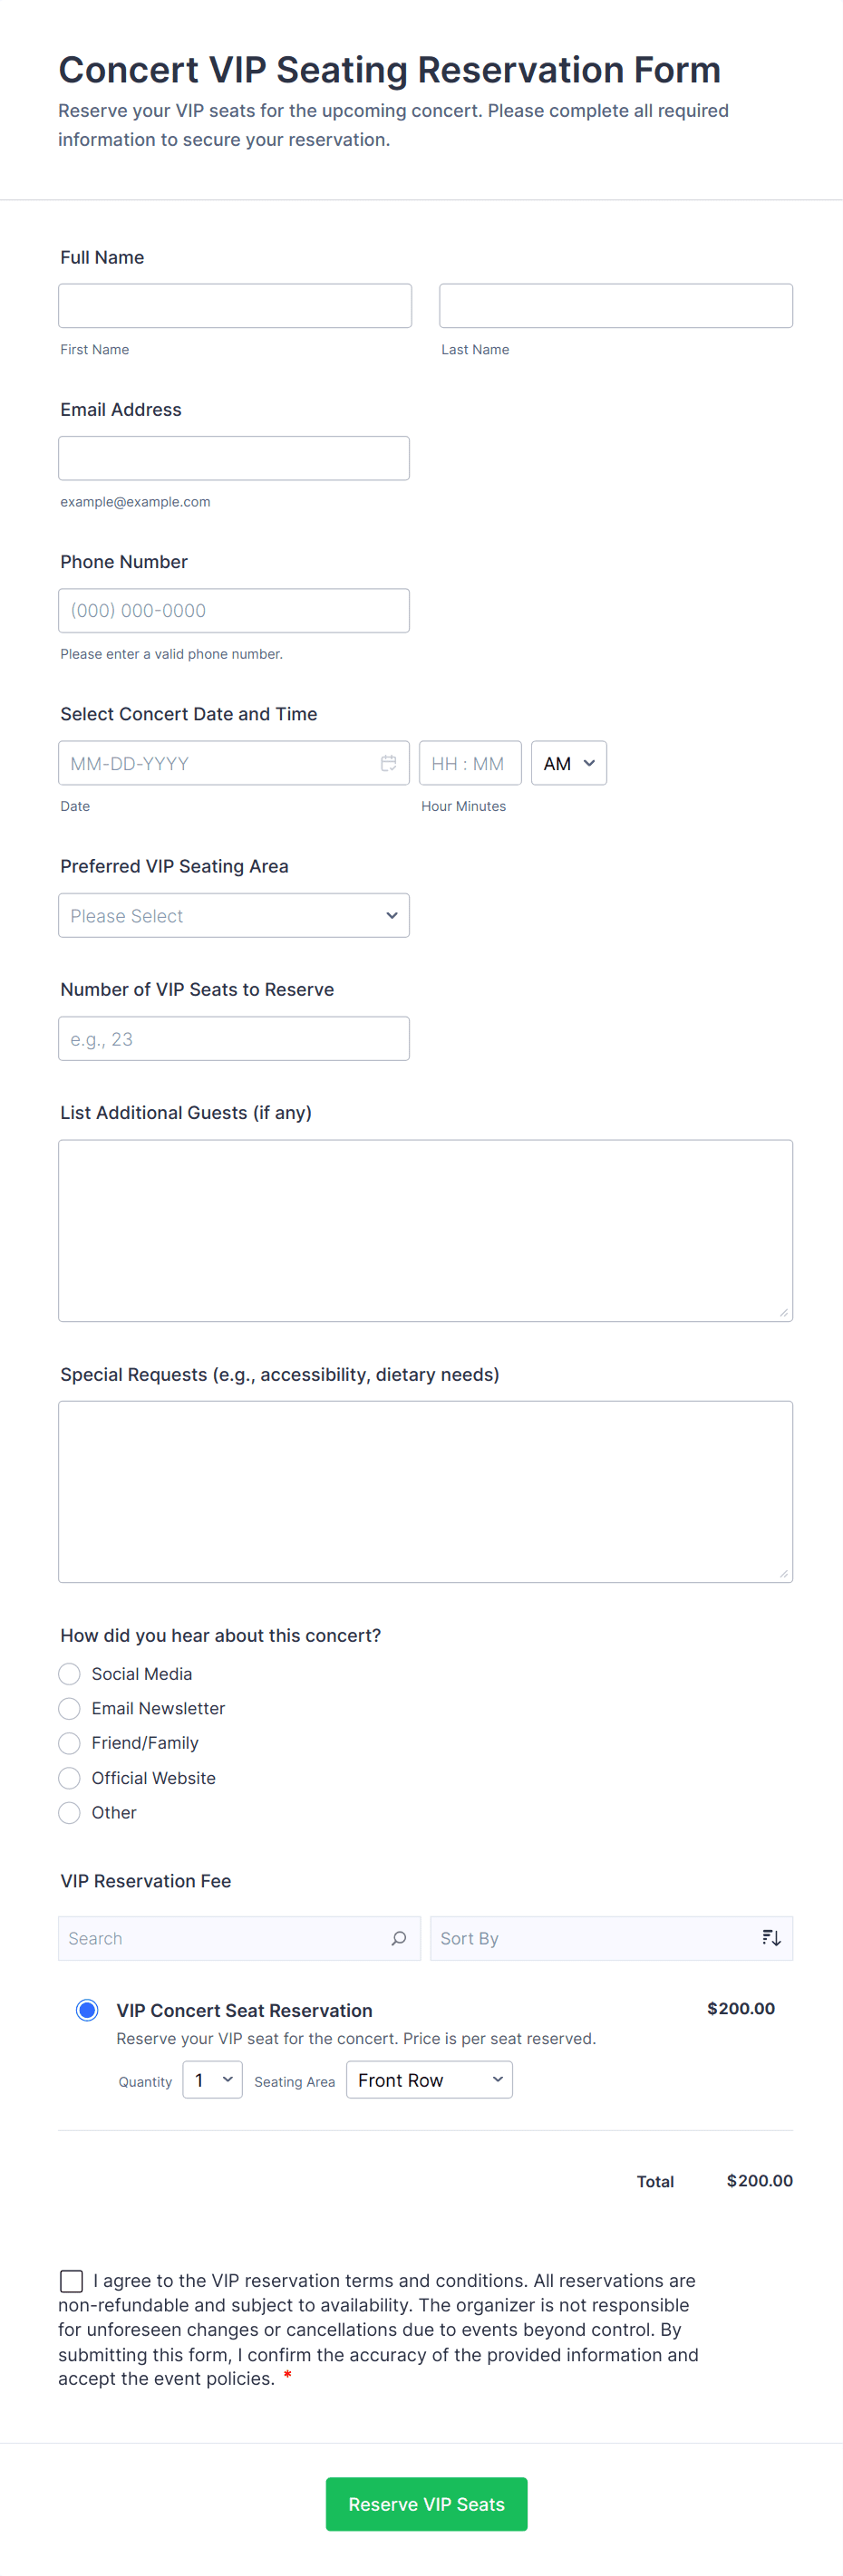Image resolution: width=843 pixels, height=2576 pixels.
Task: Open the calendar date picker icon
Action: [x=388, y=763]
